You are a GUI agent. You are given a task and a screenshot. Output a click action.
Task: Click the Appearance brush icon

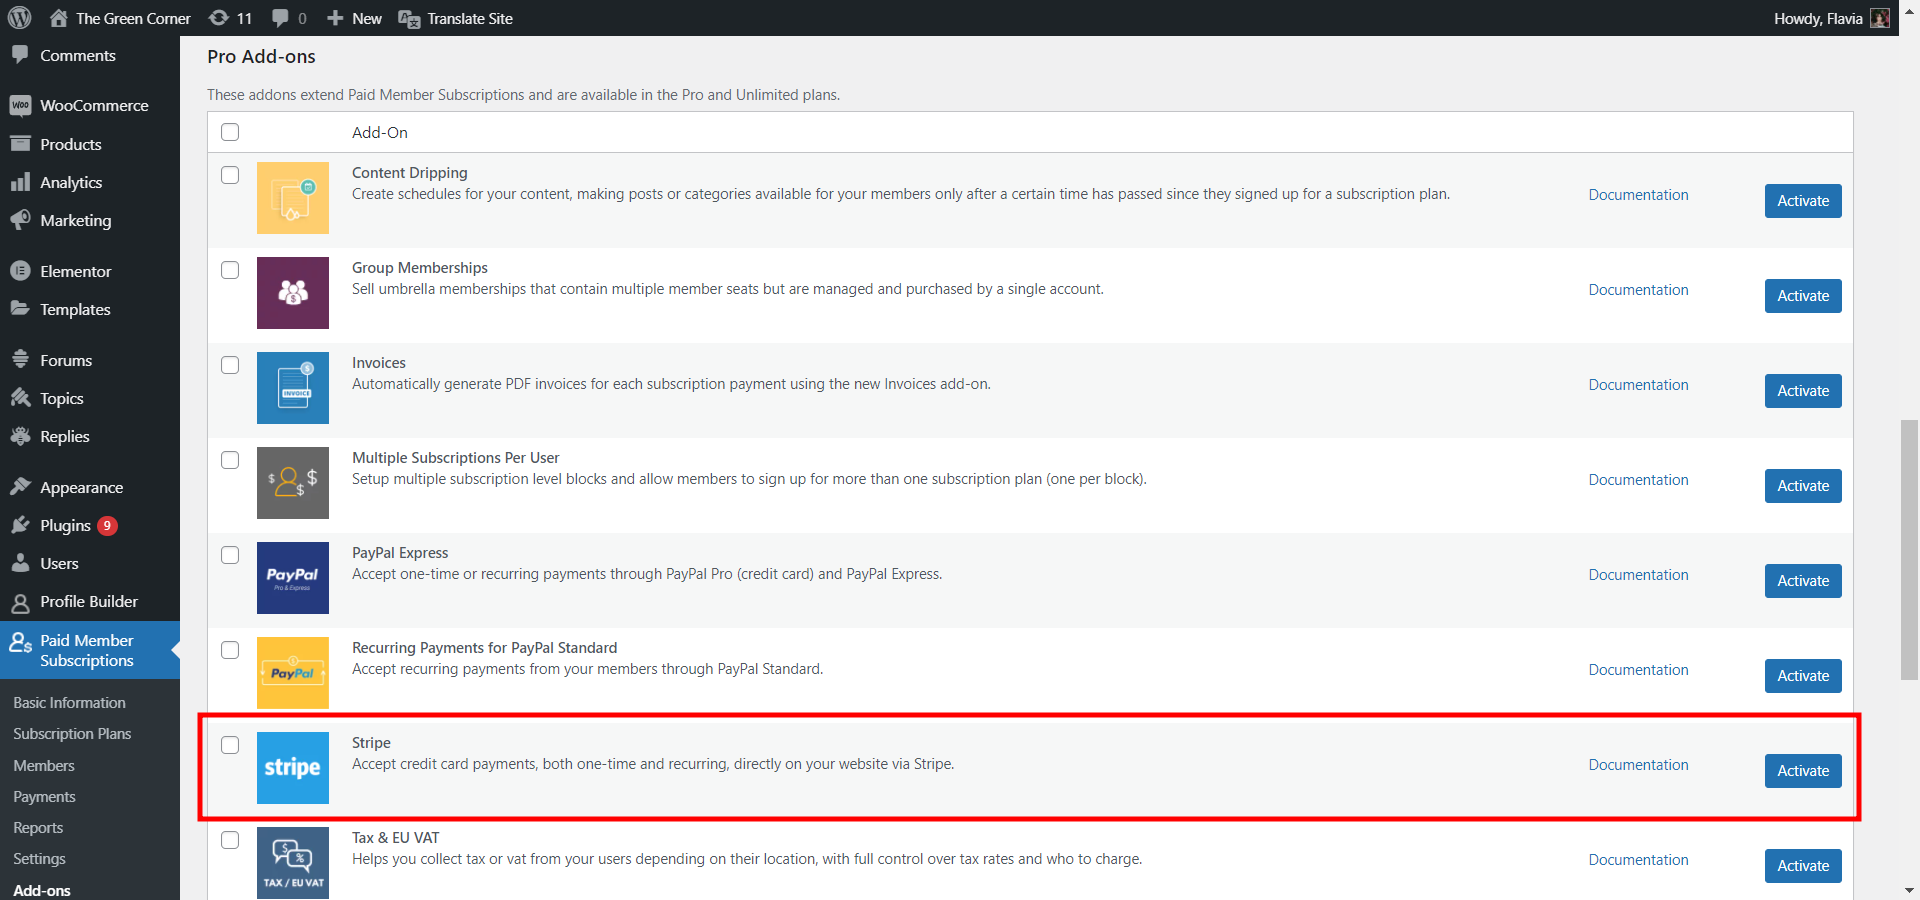pyautogui.click(x=20, y=487)
